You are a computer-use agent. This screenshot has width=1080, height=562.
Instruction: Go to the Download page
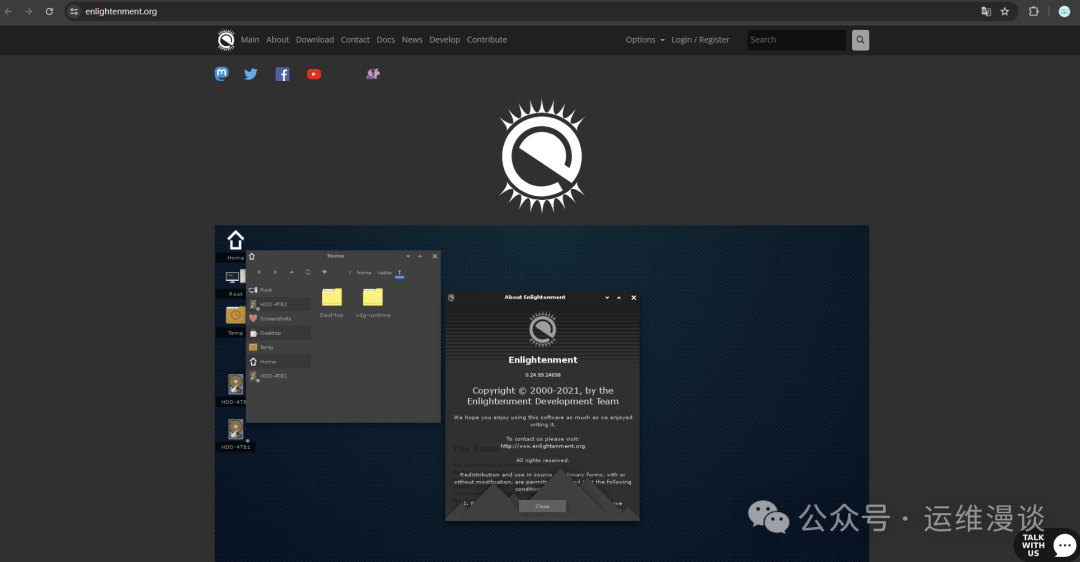(315, 40)
